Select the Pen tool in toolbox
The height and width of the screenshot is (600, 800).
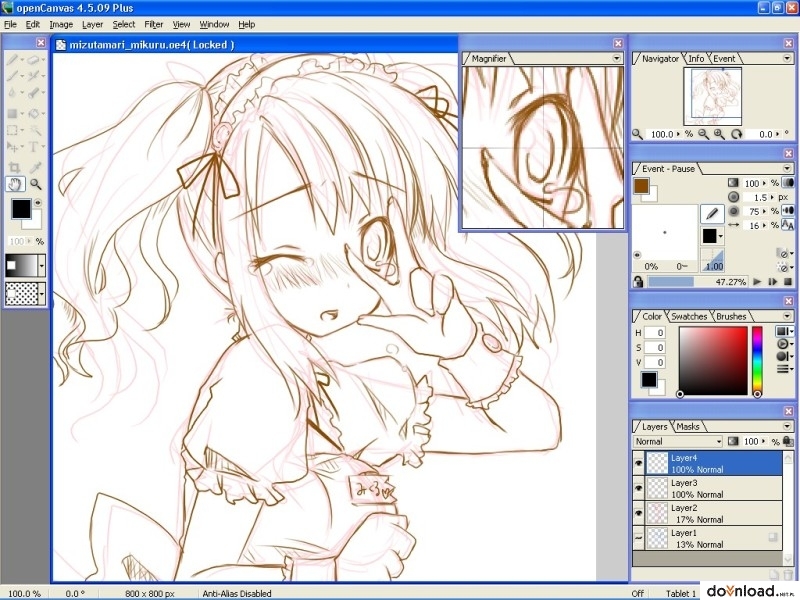click(12, 60)
